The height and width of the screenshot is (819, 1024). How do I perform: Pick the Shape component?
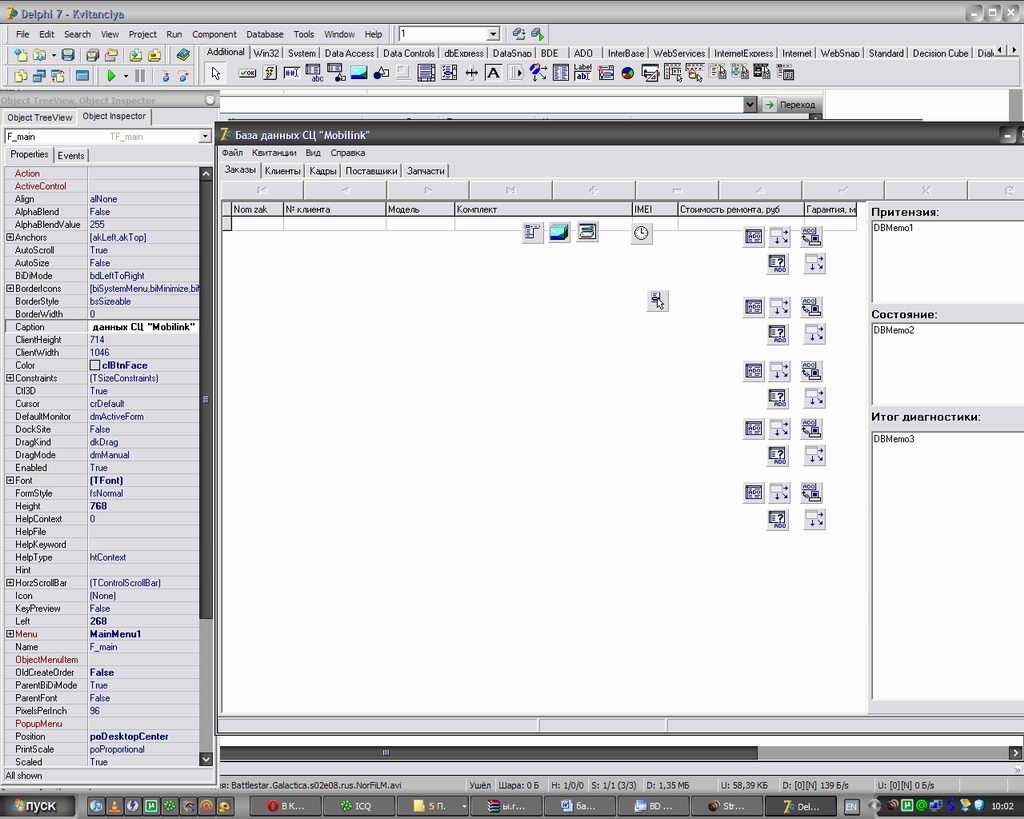[381, 73]
